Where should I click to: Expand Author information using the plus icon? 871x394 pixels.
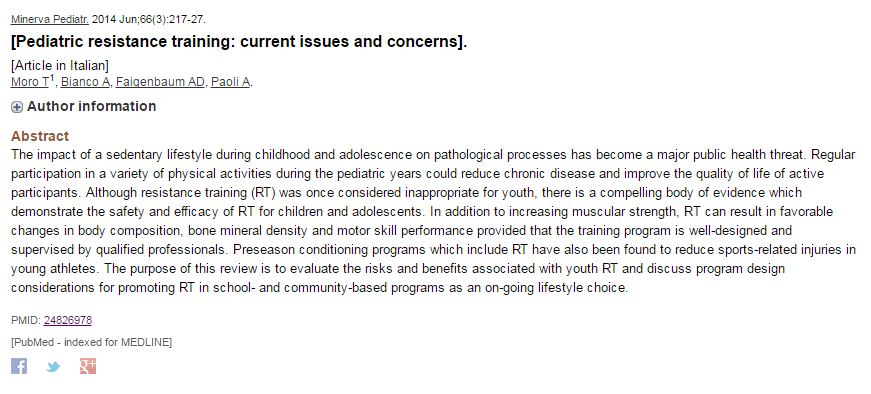click(17, 107)
